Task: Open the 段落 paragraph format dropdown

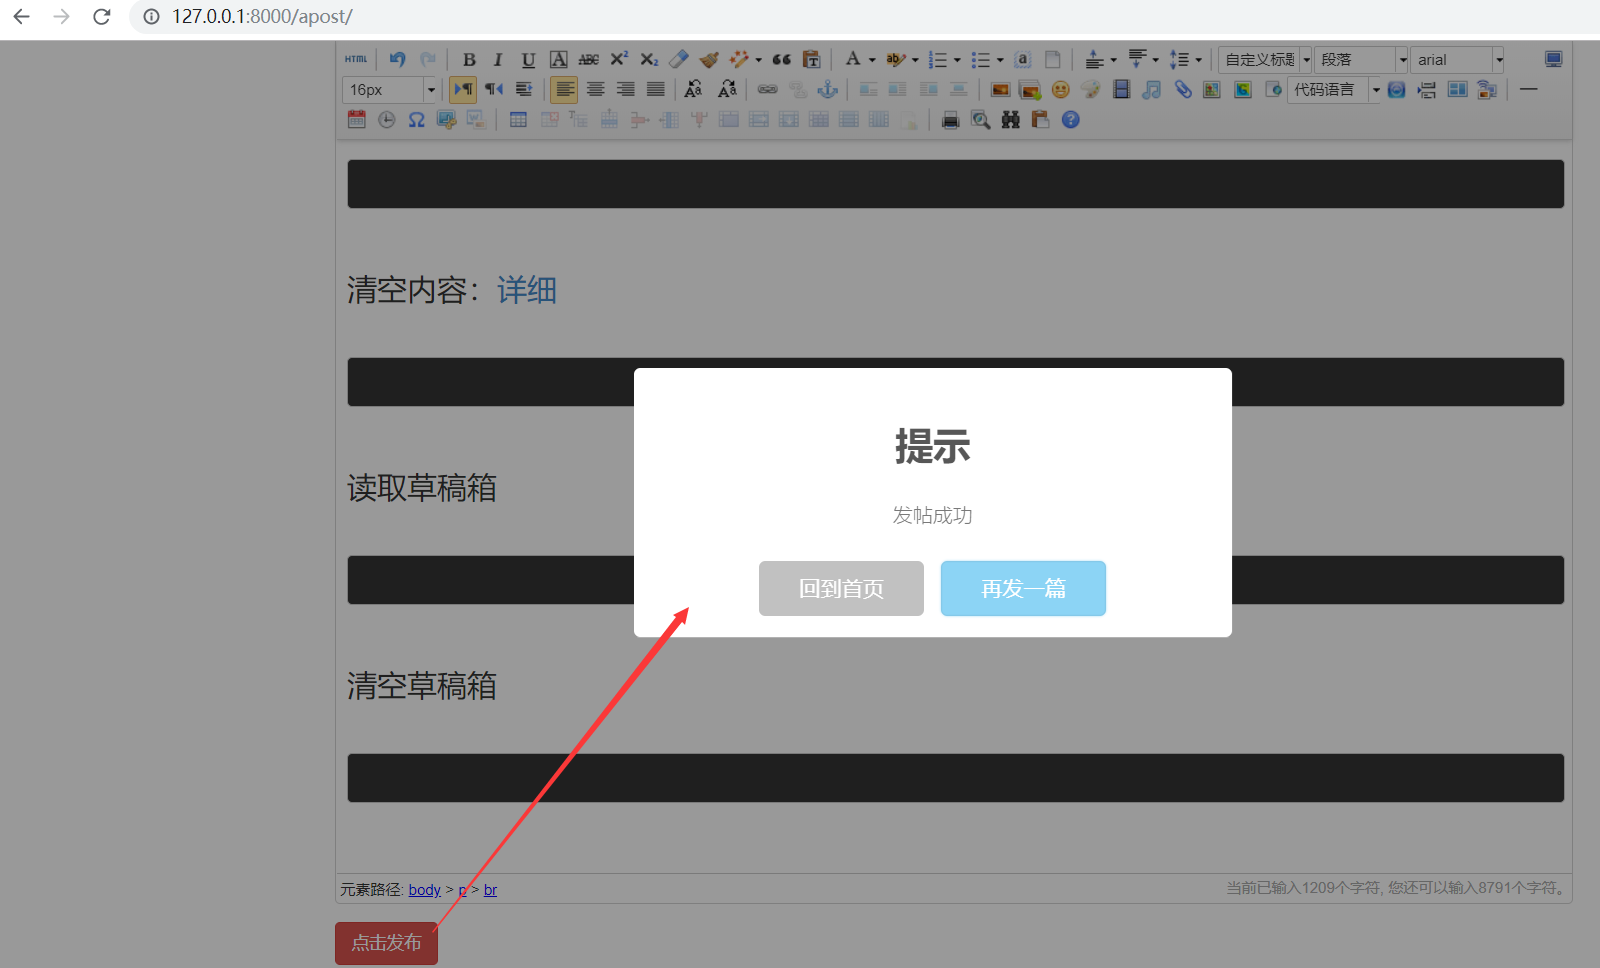Action: (x=1402, y=59)
